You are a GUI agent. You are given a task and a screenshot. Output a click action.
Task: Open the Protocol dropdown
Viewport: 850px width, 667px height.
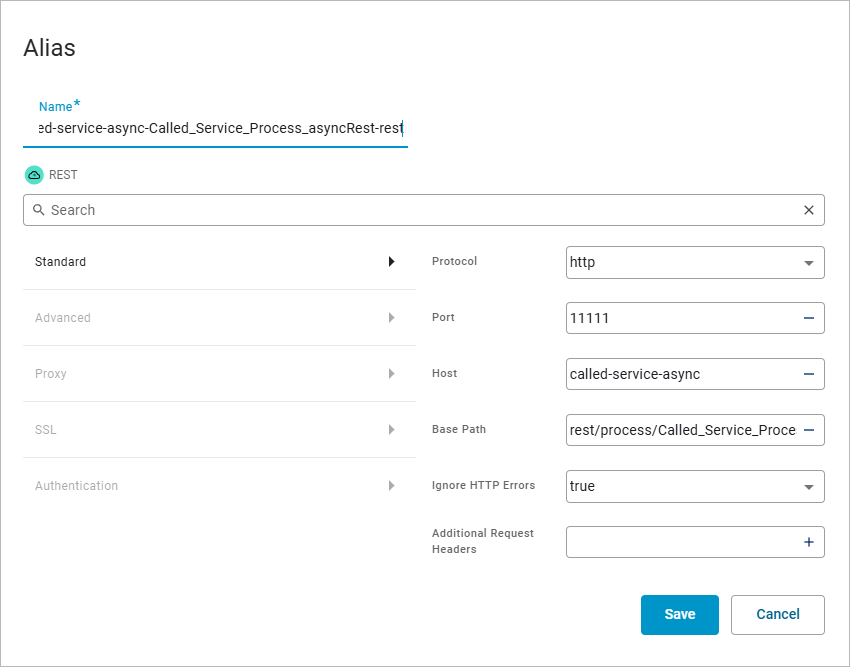click(808, 263)
